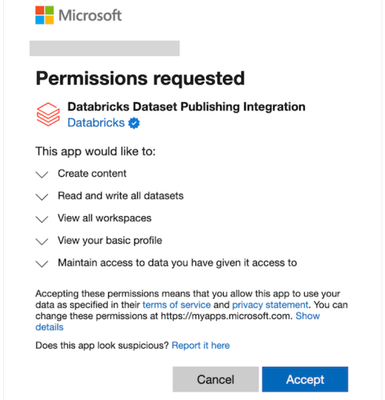Expand View your basic profile chevron

tap(42, 241)
